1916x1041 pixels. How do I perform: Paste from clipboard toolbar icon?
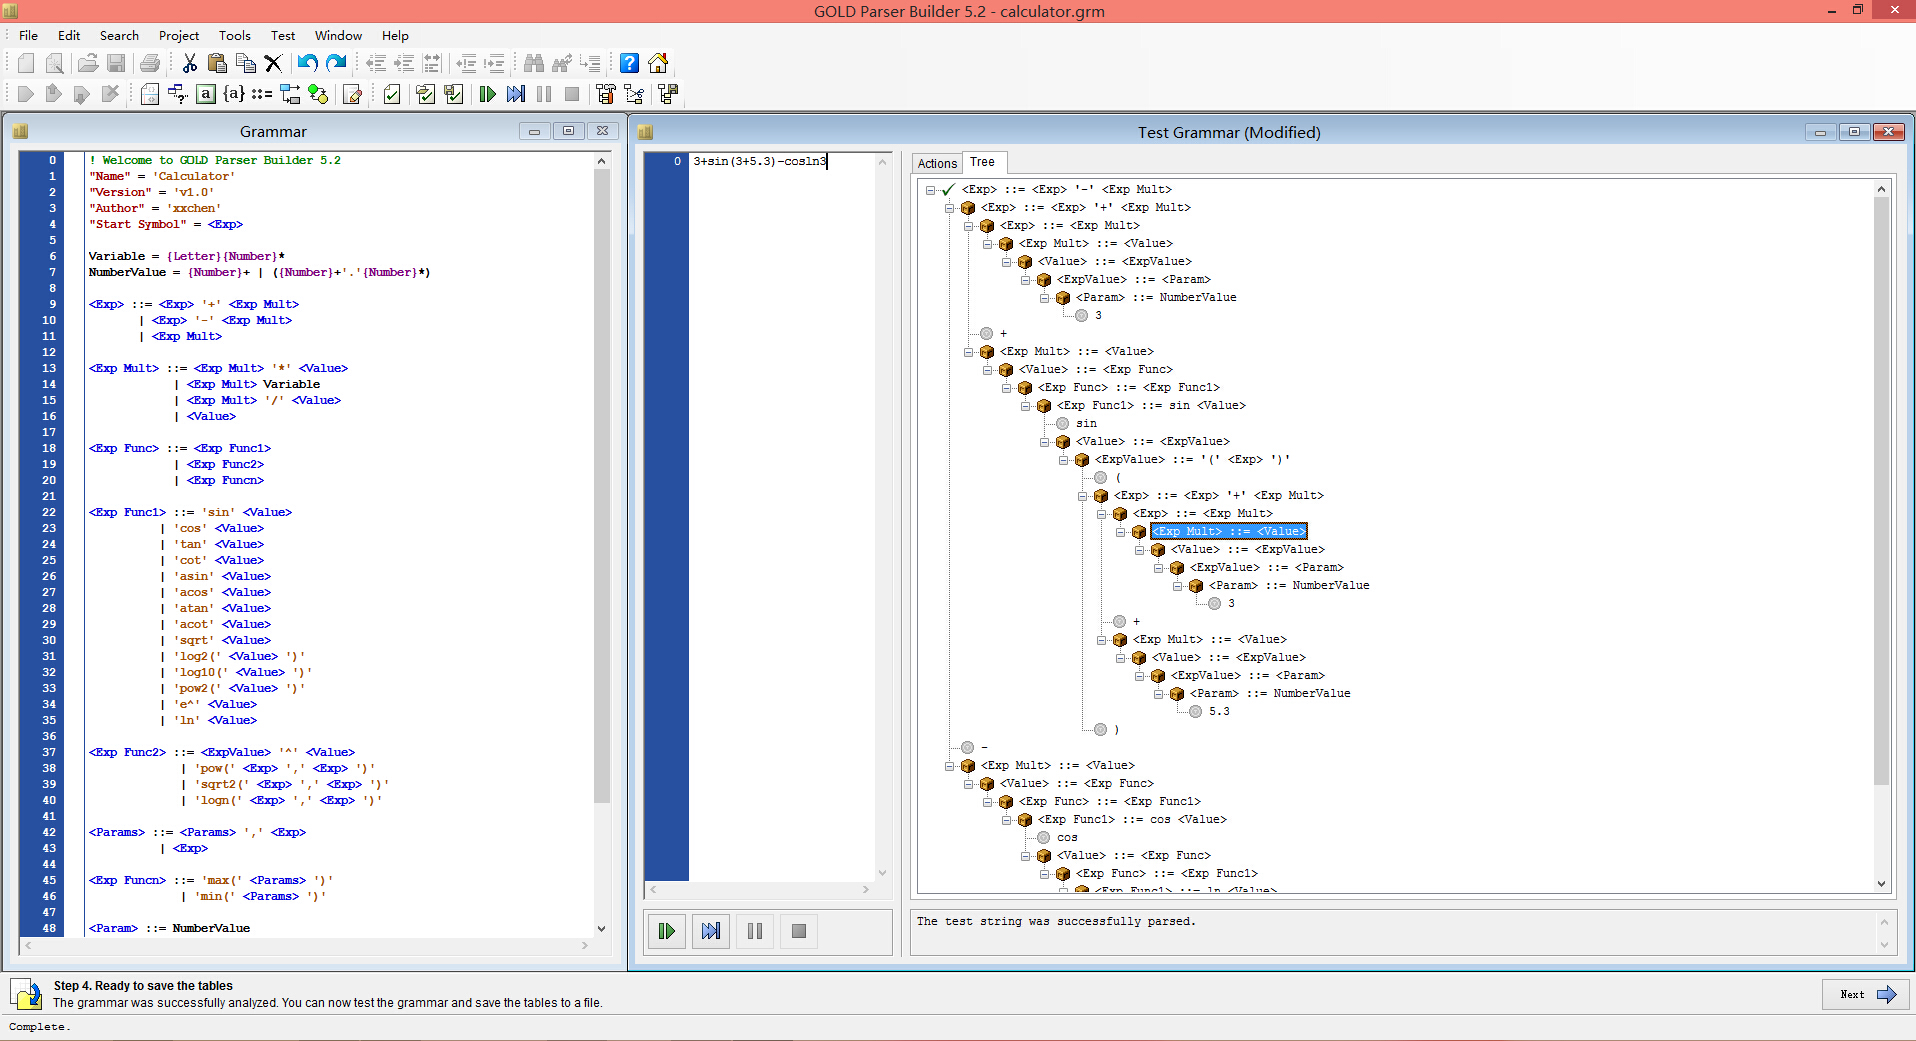[217, 63]
